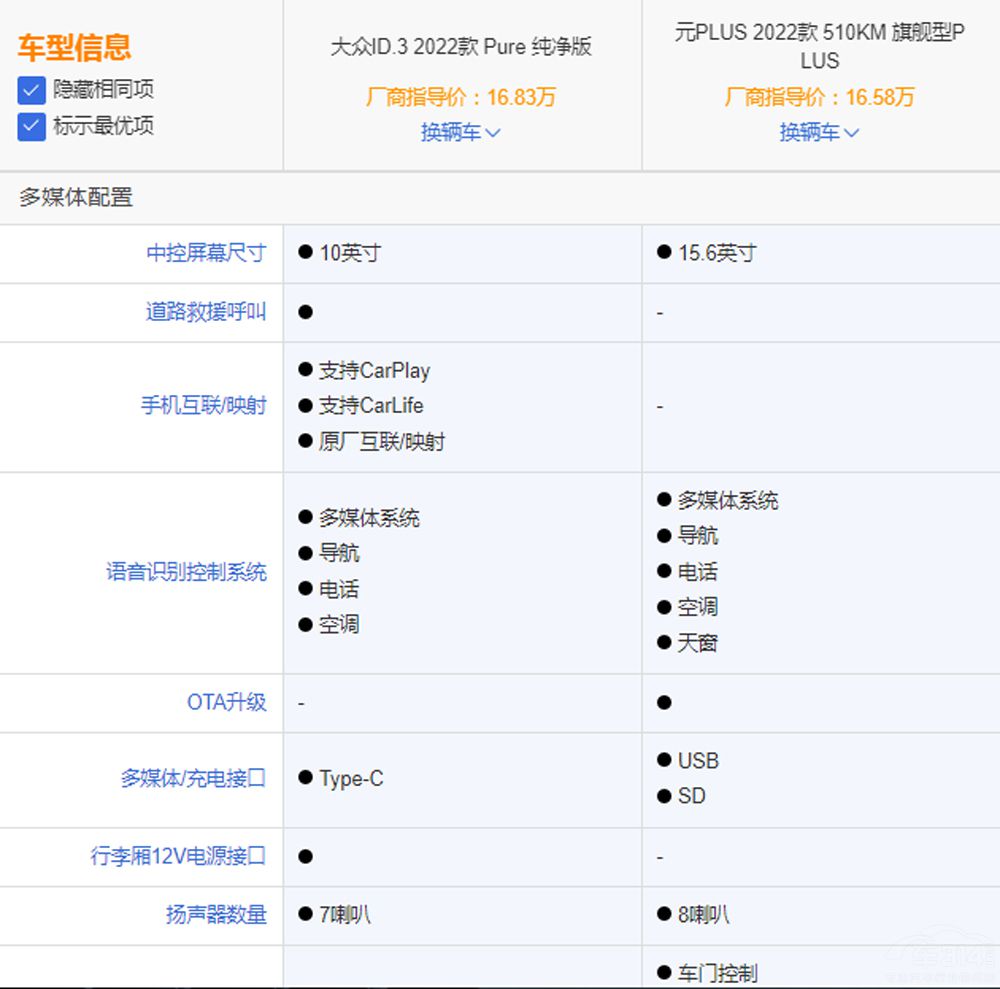Click the 车型信息 heading
This screenshot has height=989, width=1000.
(x=74, y=47)
